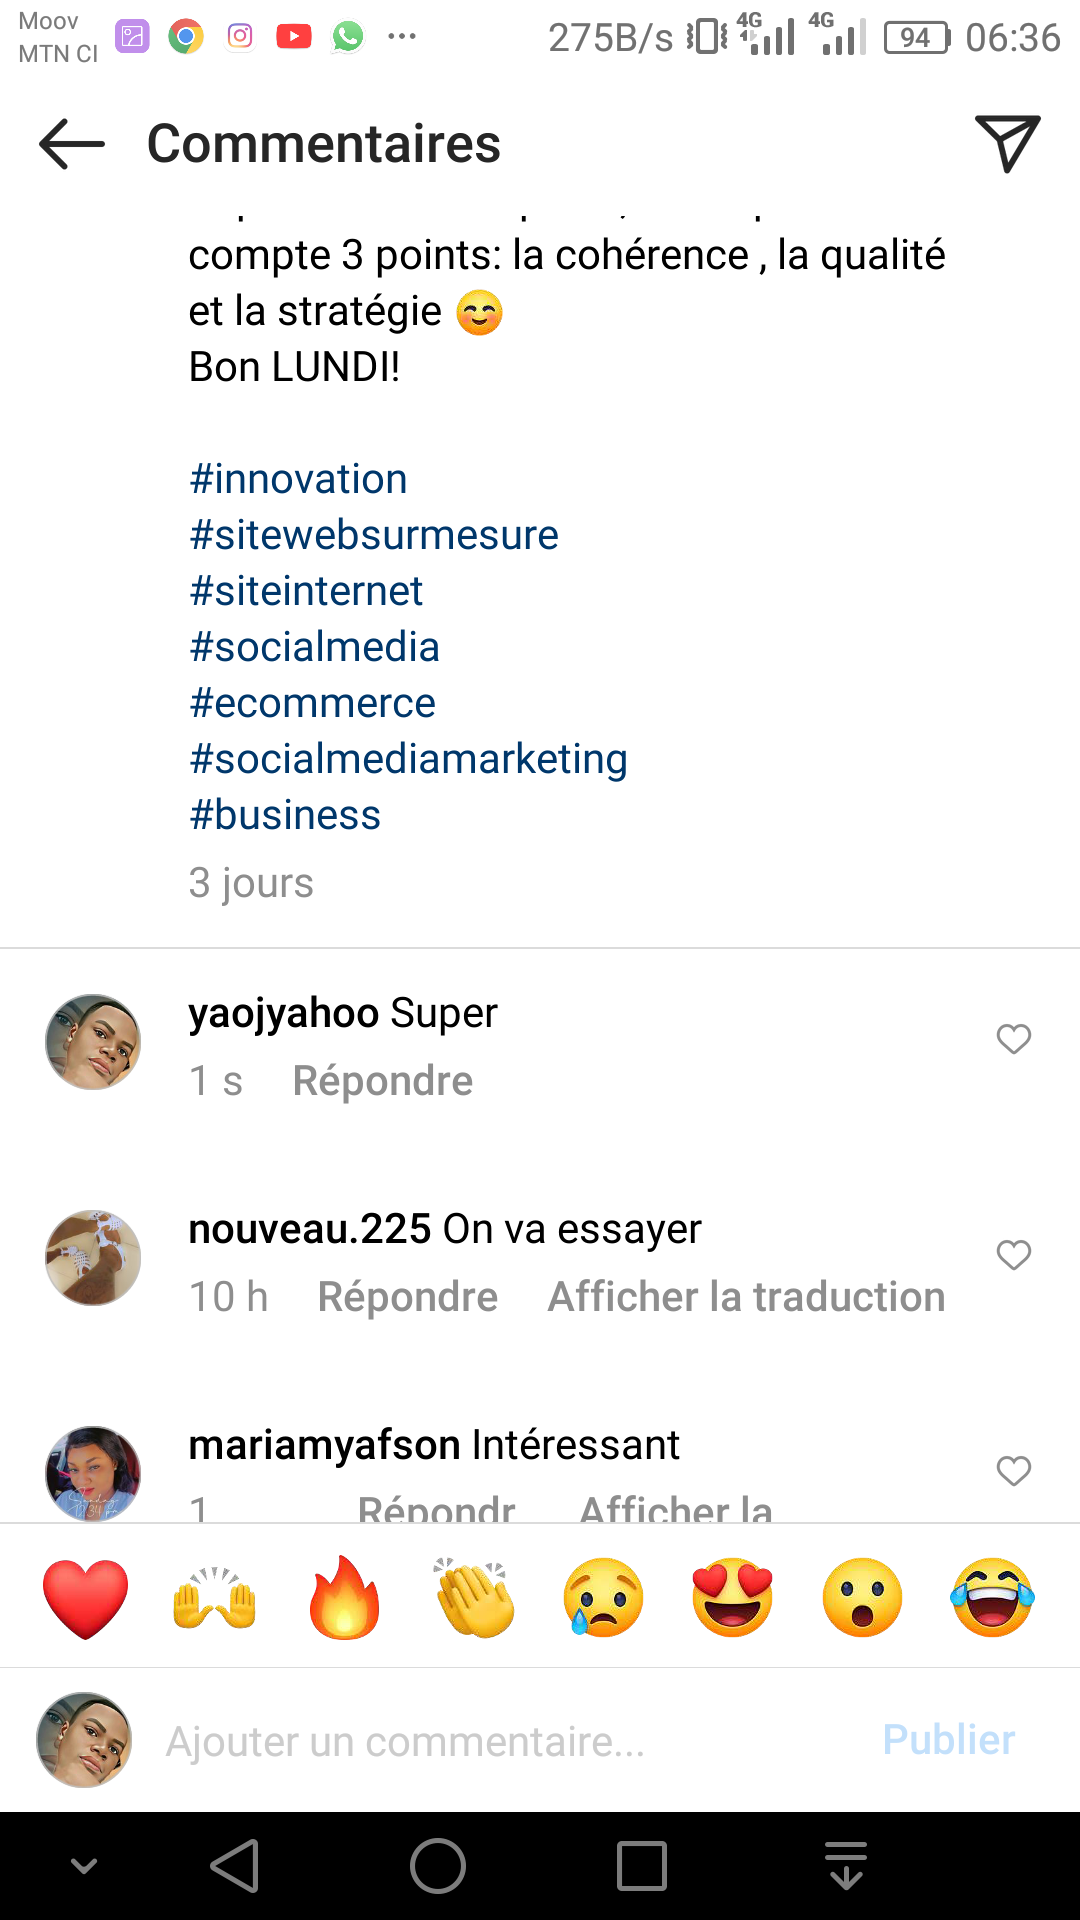Tap the back arrow next to Commentaires
The height and width of the screenshot is (1920, 1080).
pyautogui.click(x=72, y=144)
